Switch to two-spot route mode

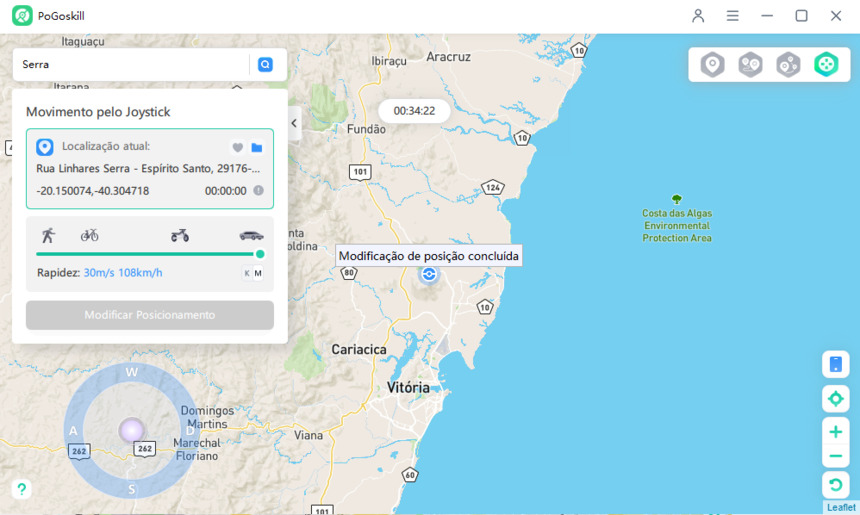pos(750,65)
